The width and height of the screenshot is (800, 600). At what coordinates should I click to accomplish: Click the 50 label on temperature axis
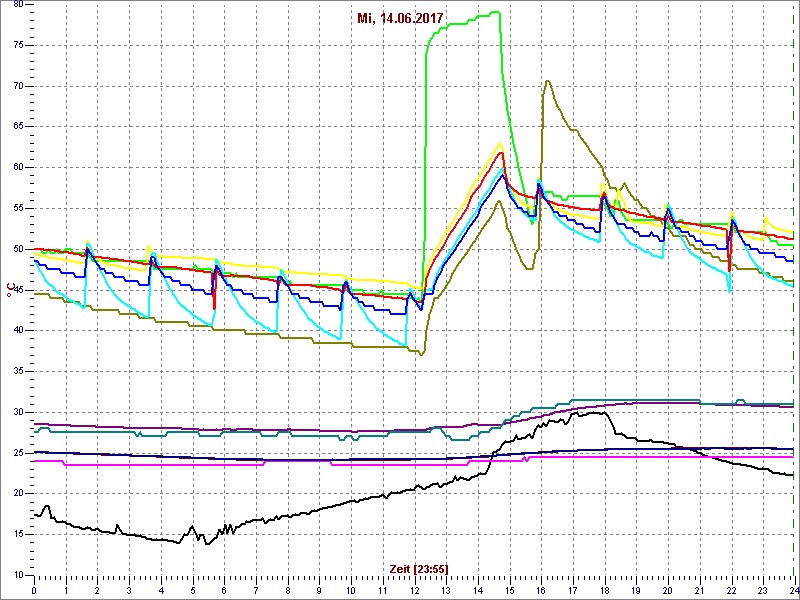[x=17, y=249]
